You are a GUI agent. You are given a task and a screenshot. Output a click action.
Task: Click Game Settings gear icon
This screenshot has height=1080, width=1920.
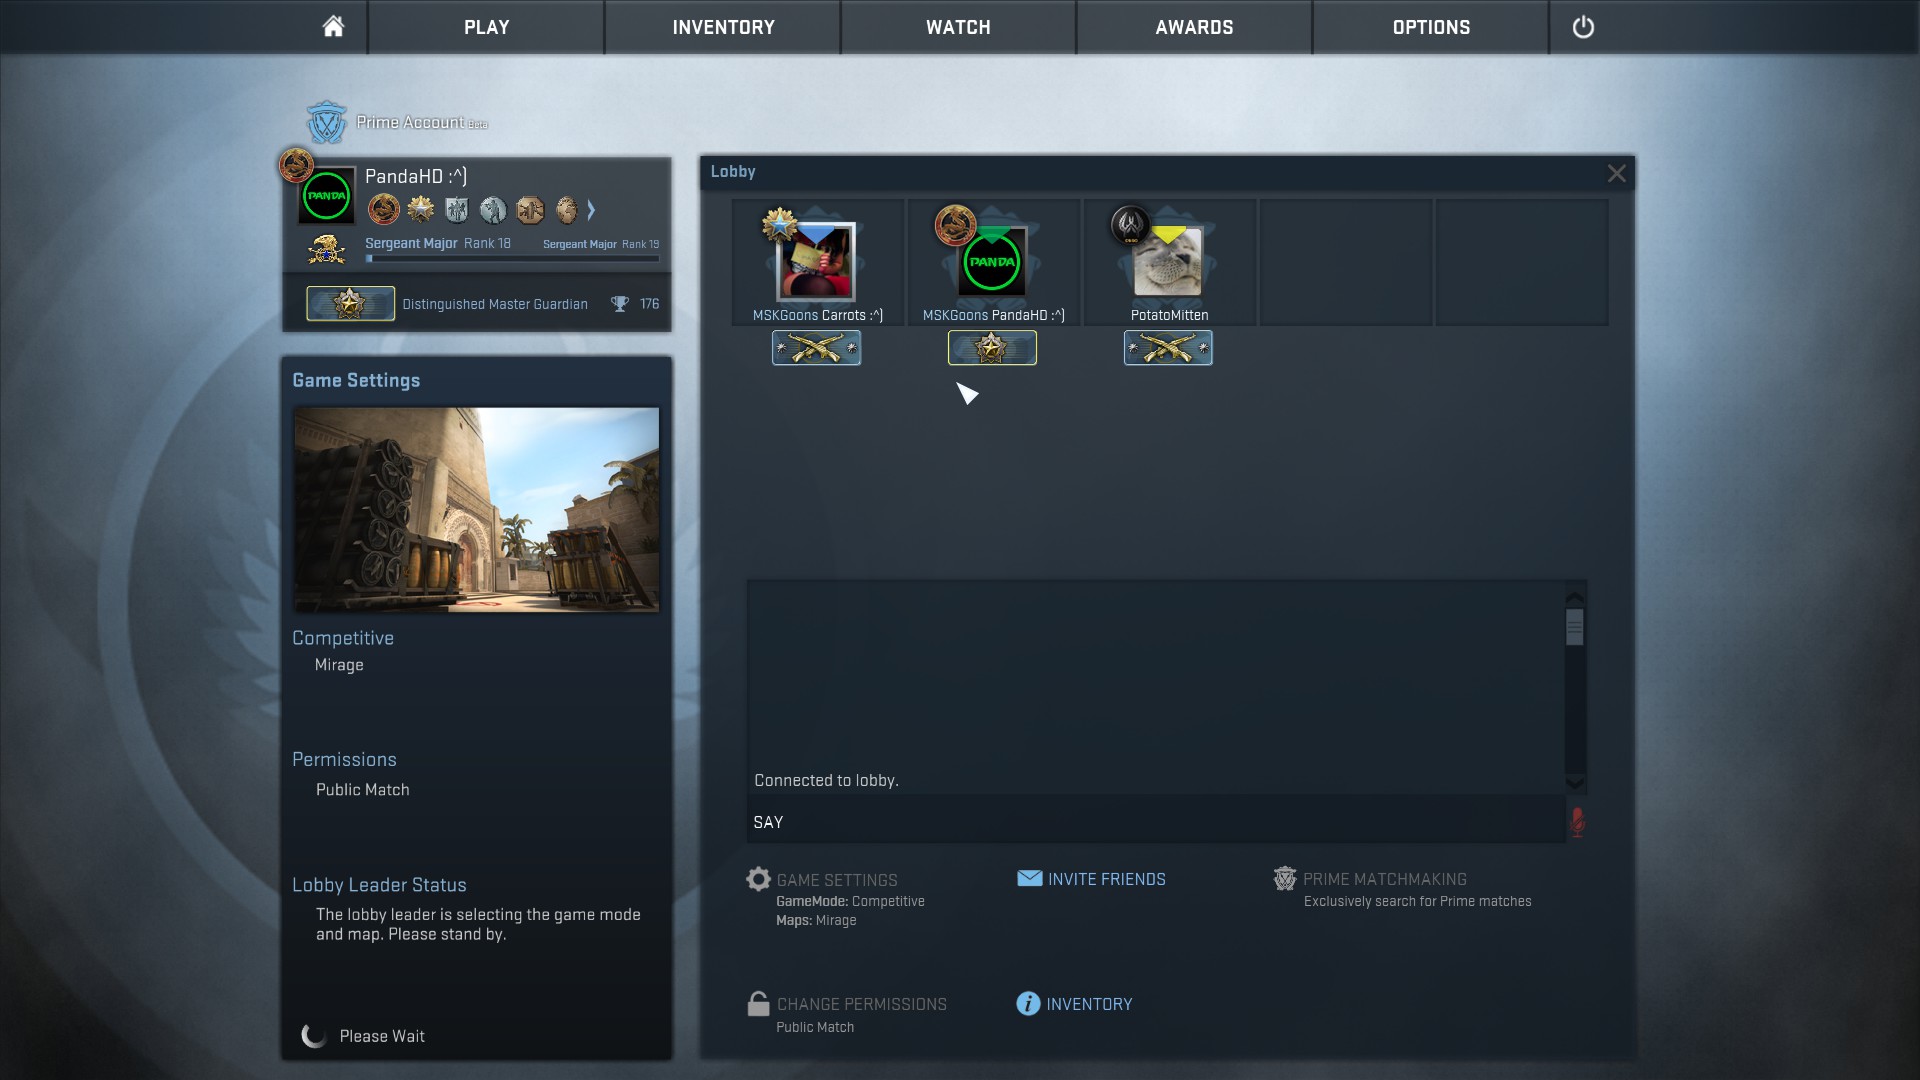(759, 879)
